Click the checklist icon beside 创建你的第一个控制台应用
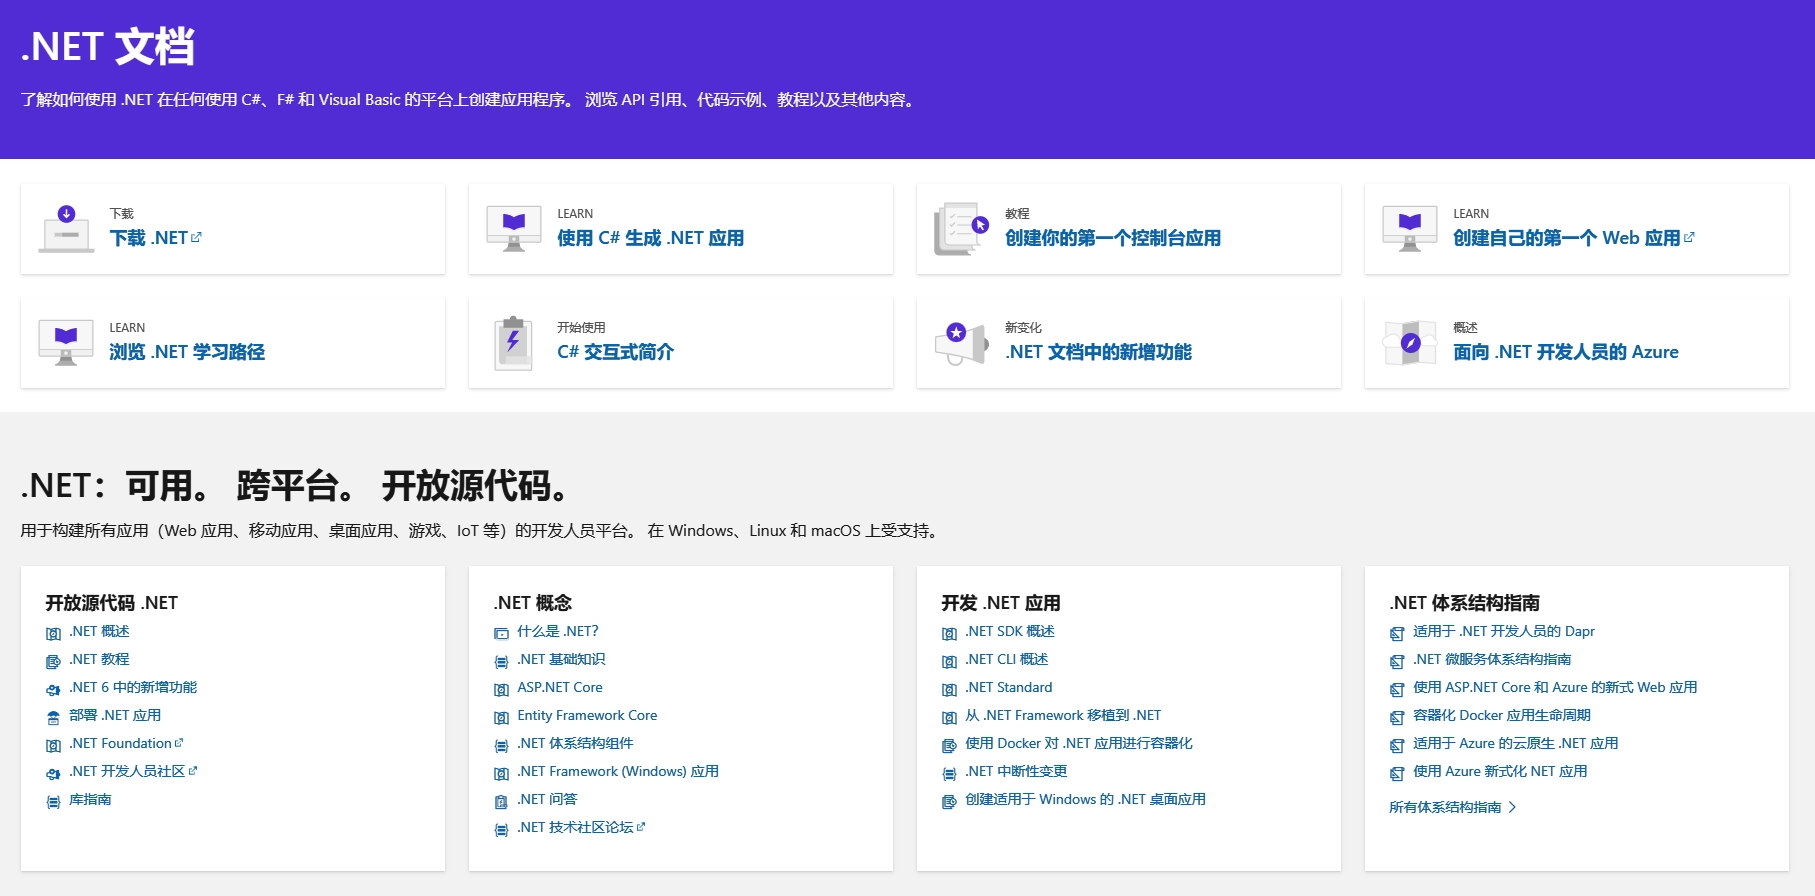 click(x=961, y=229)
